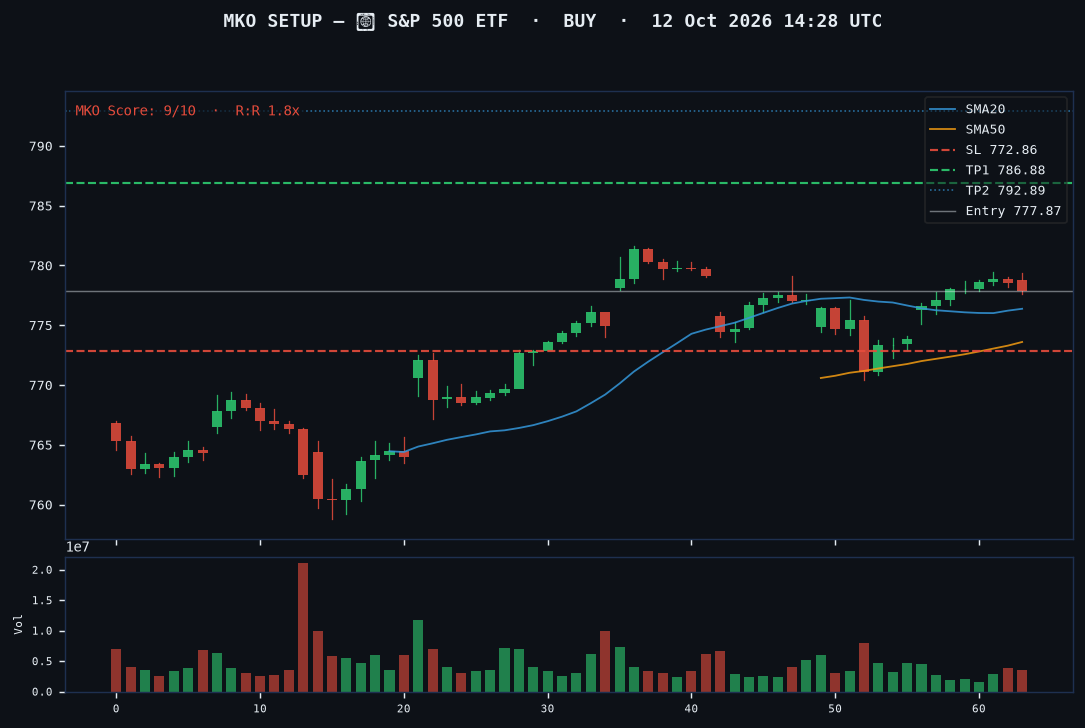The height and width of the screenshot is (728, 1085).
Task: Click the "S&P 500 ETF" title text
Action: click(448, 21)
